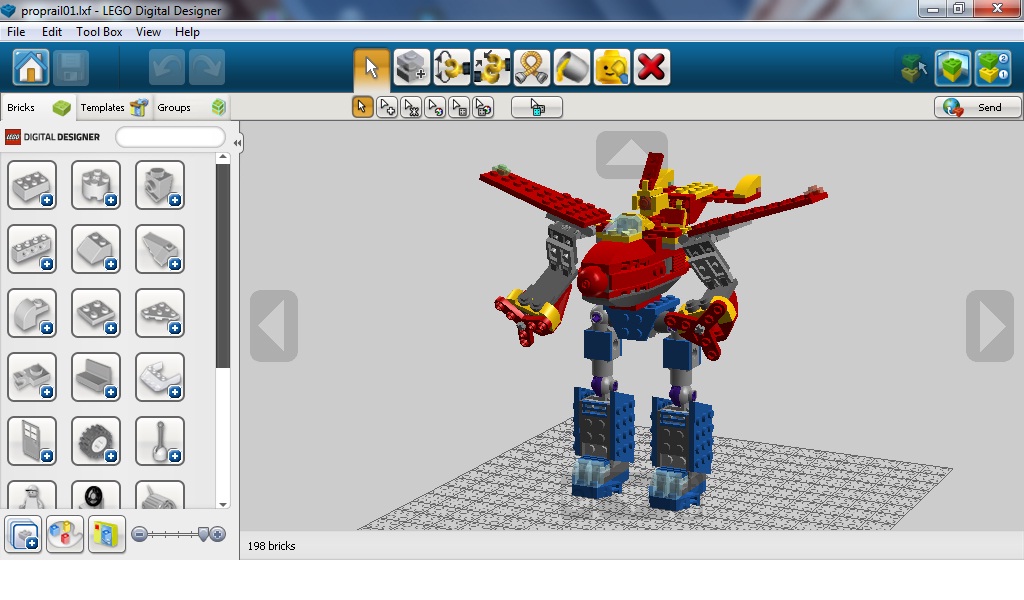Open the Edit menu
Viewport: 1024px width, 600px height.
click(52, 31)
